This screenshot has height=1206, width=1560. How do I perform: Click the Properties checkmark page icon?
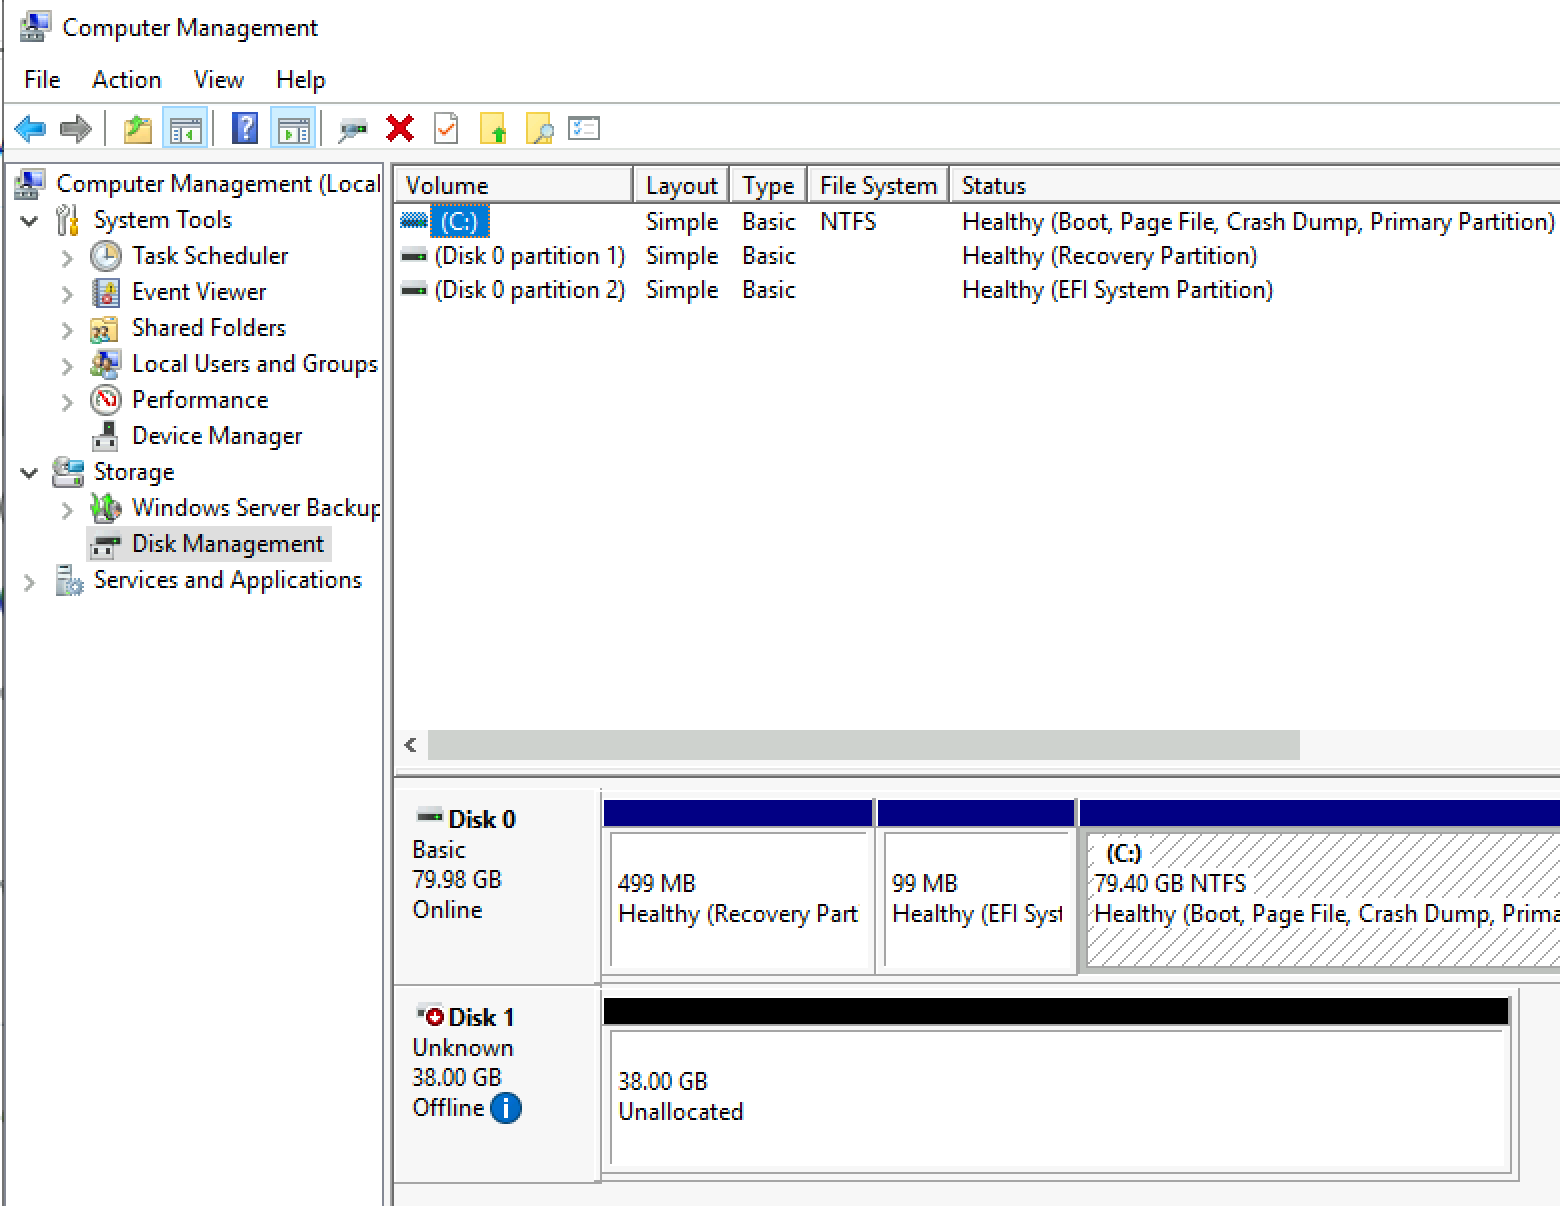tap(446, 129)
